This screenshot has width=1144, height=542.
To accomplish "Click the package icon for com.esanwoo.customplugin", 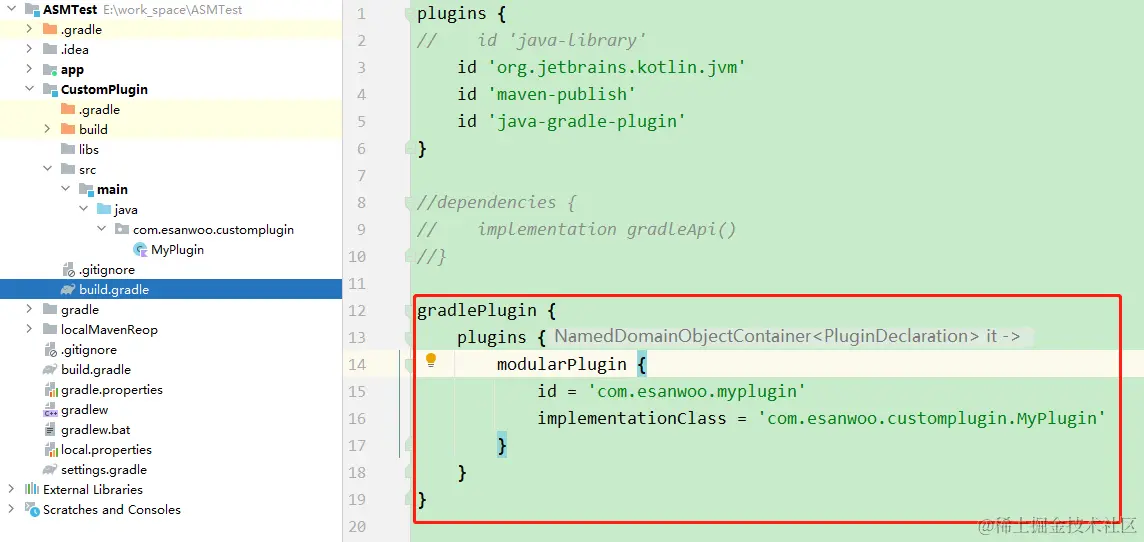I will coord(122,229).
